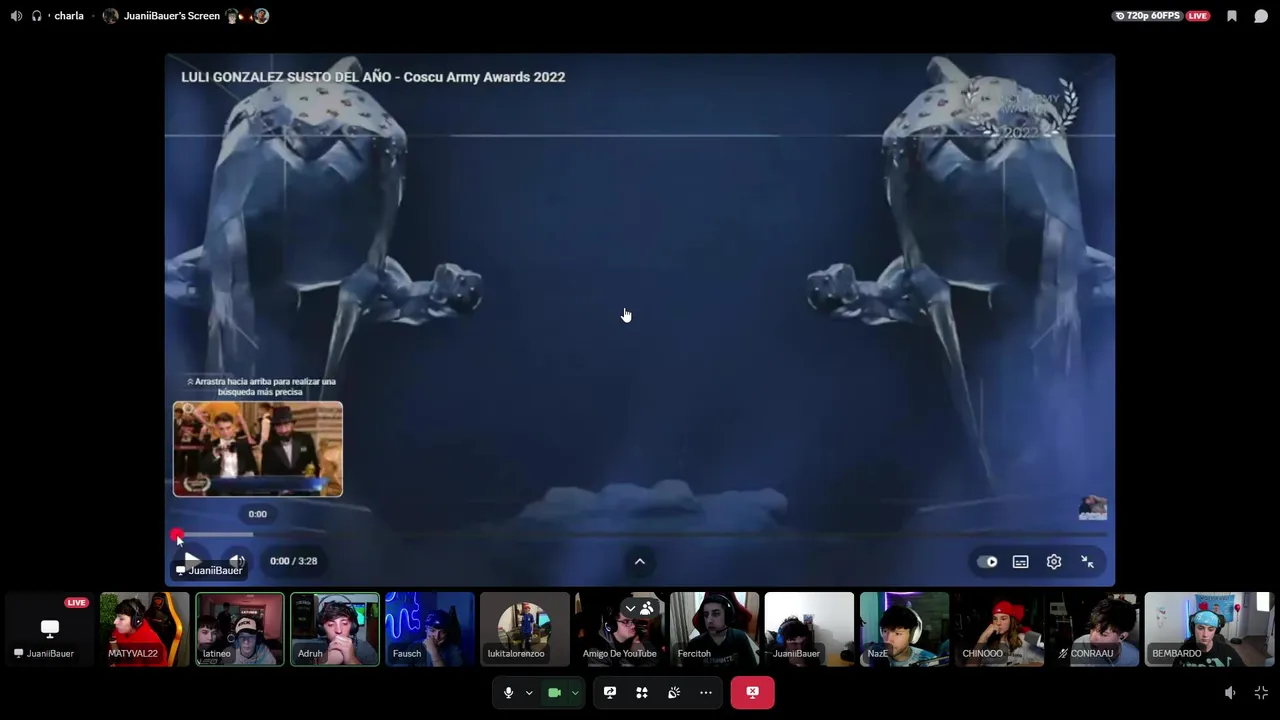The width and height of the screenshot is (1280, 720).
Task: Click the members icon above participant tiles
Action: pos(647,608)
